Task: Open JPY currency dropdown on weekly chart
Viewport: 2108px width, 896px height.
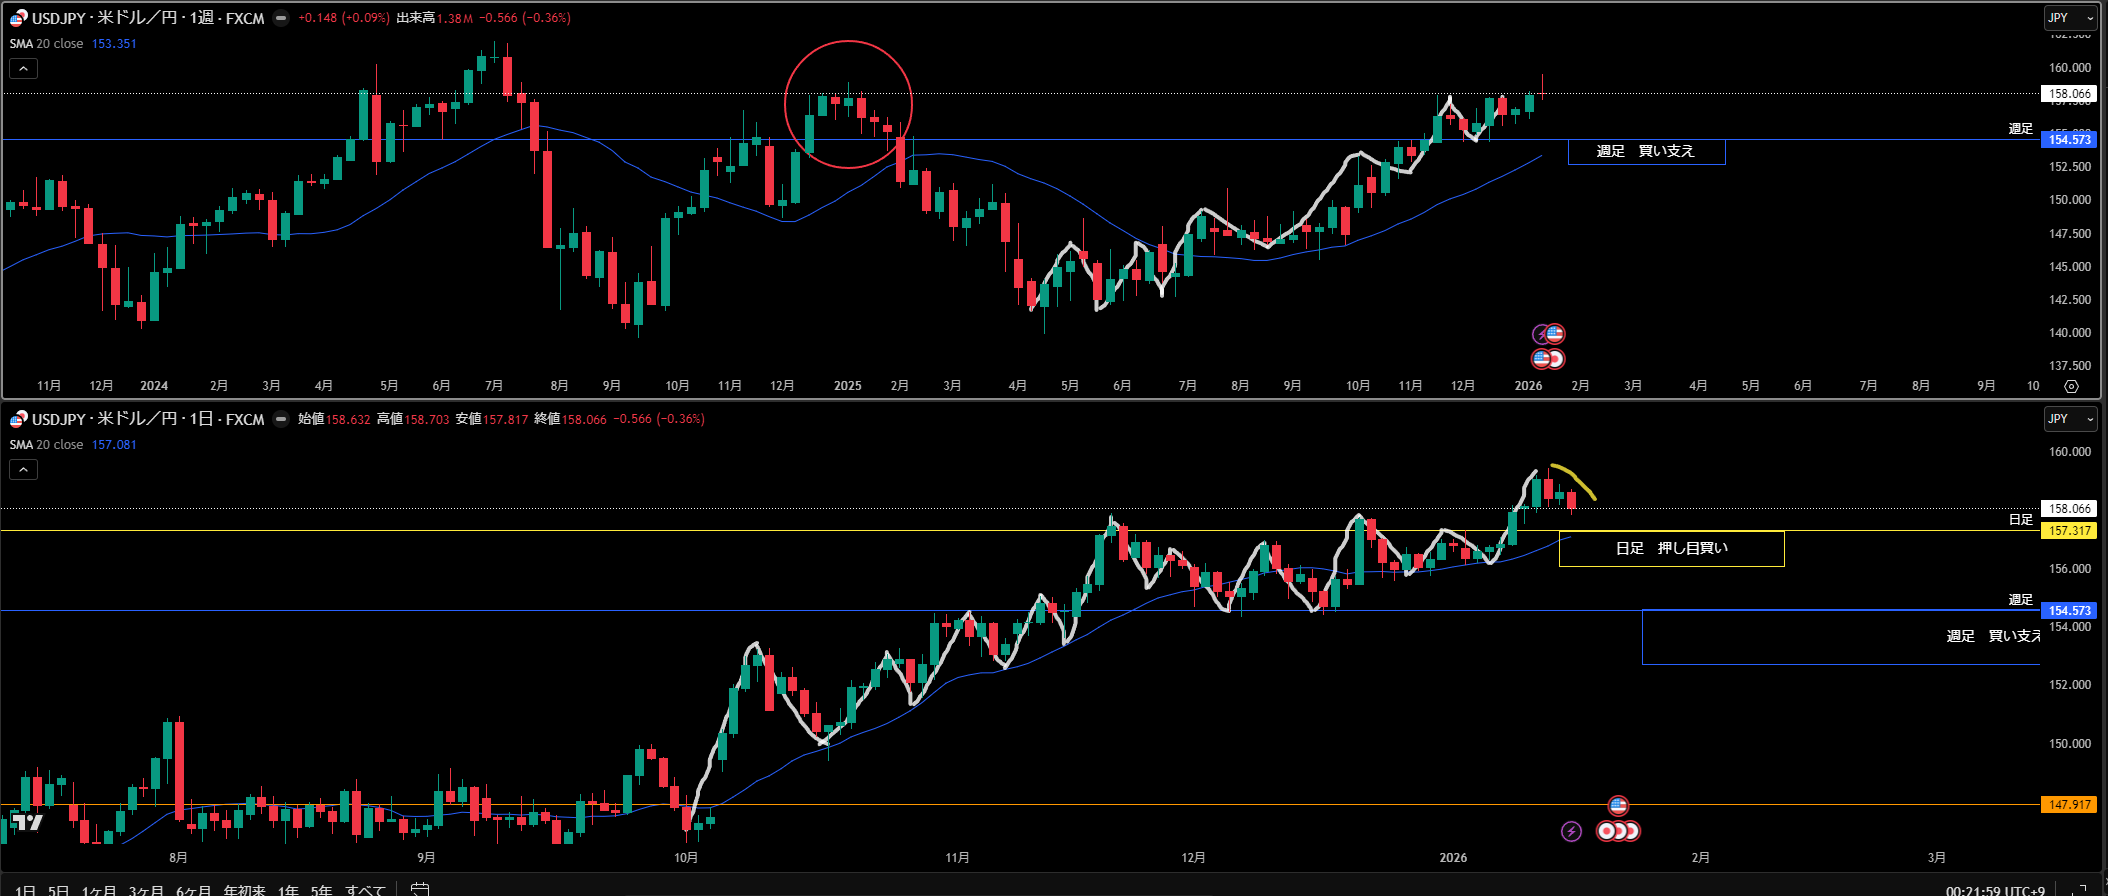Action: 2069,18
